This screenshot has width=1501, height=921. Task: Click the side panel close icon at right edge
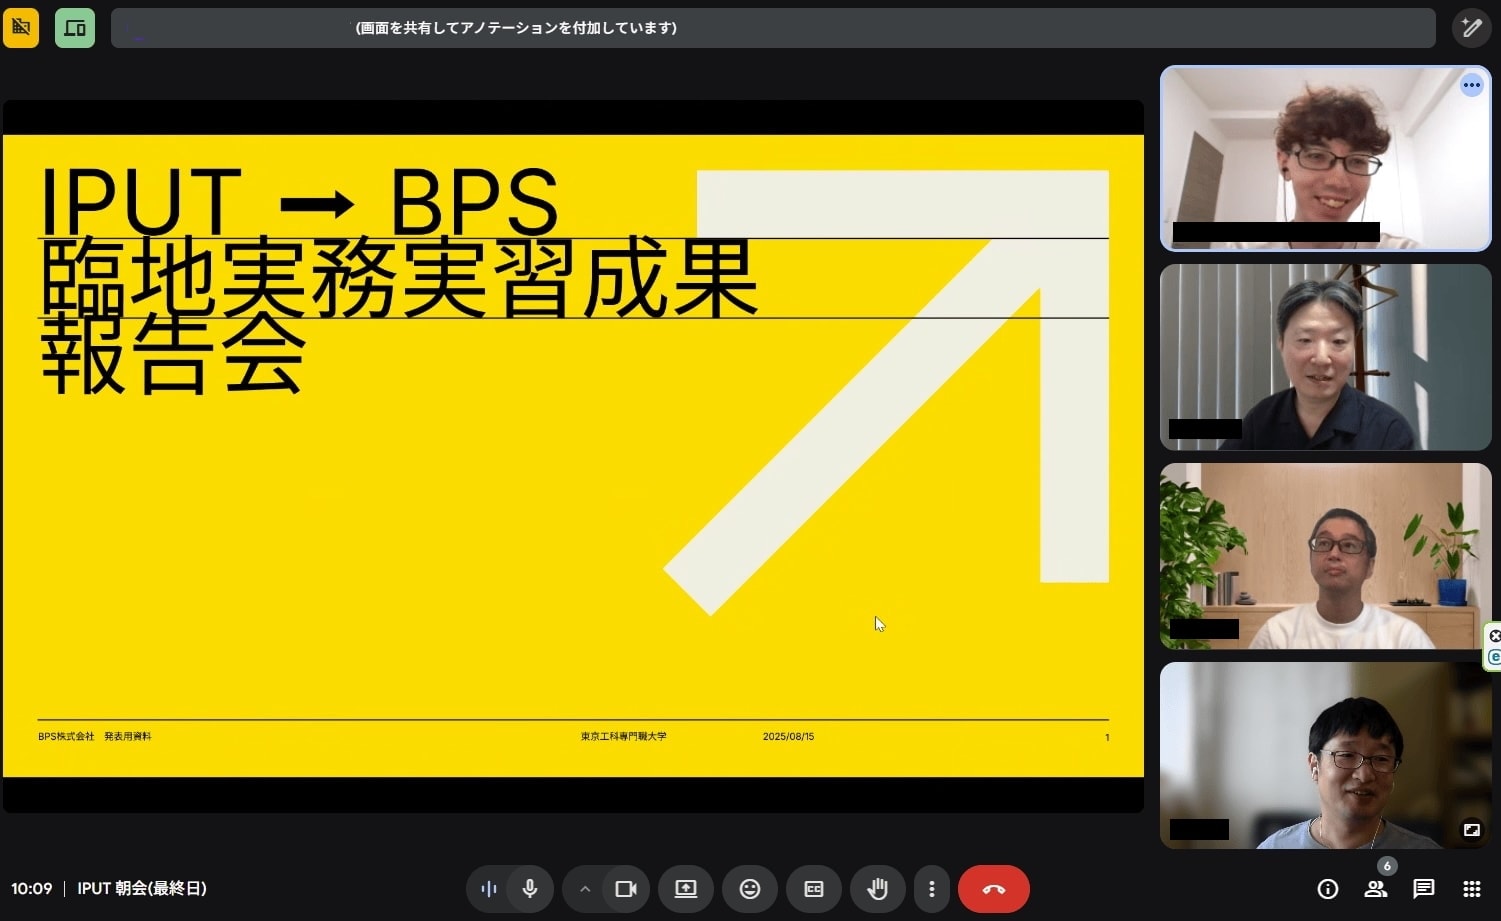(x=1494, y=636)
